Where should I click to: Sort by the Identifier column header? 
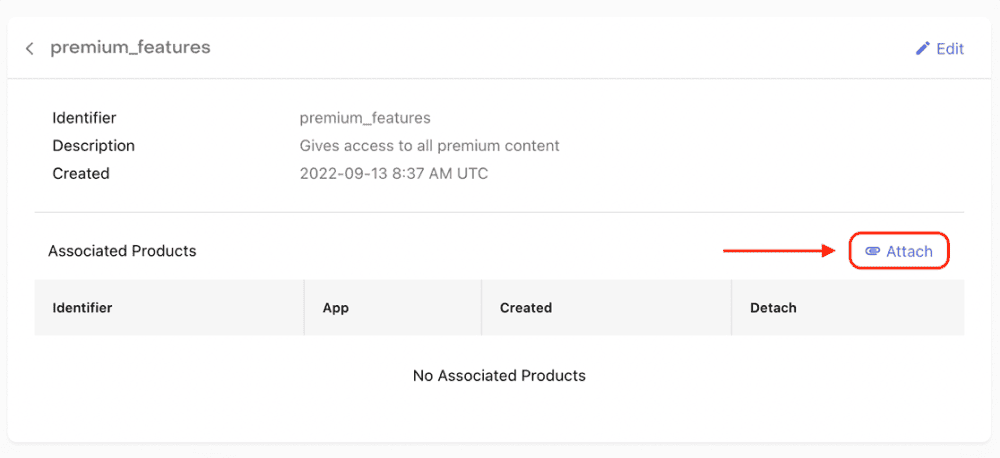click(82, 308)
